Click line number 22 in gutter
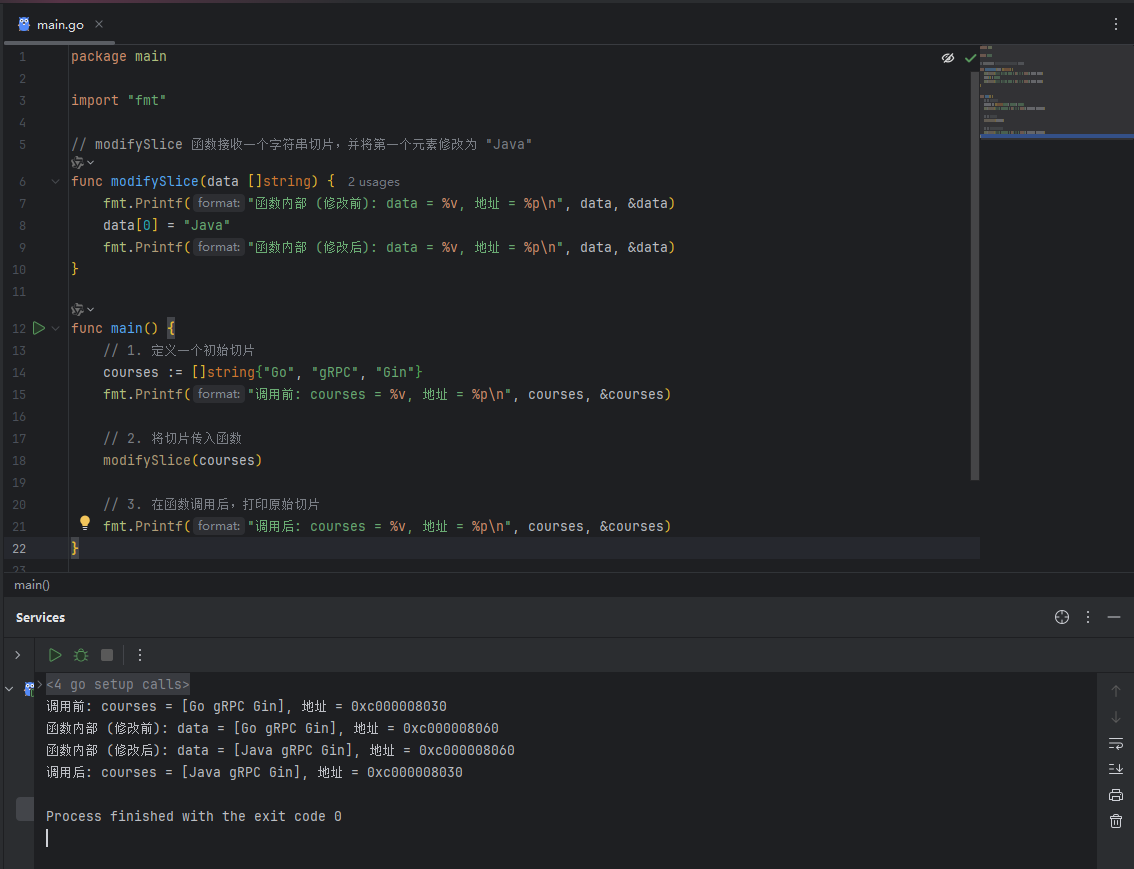The height and width of the screenshot is (869, 1134). (x=19, y=549)
